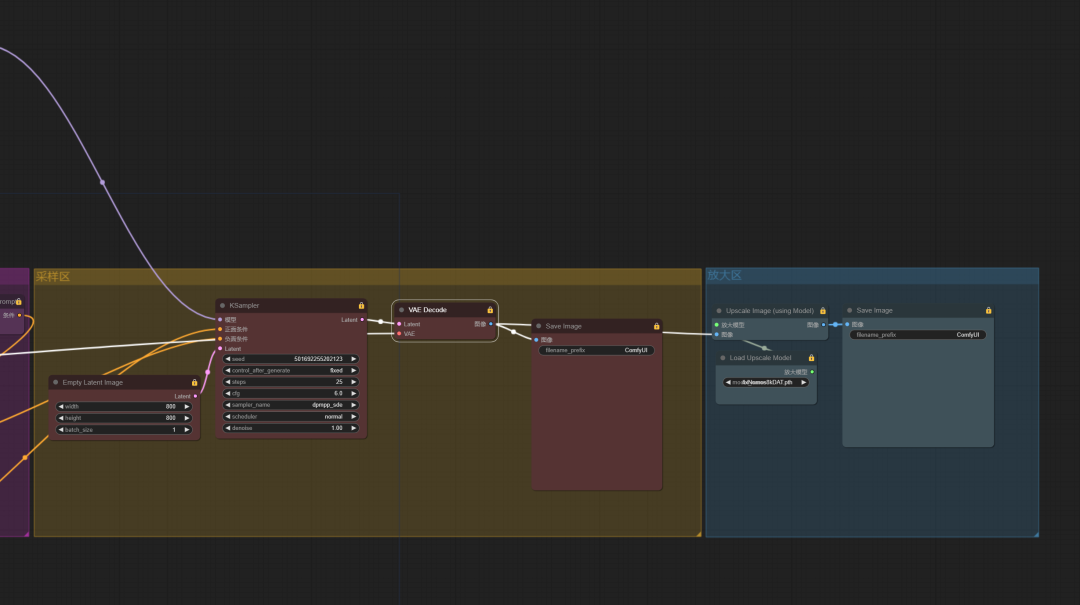Viewport: 1080px width, 605px height.
Task: Click 图像 output port on Upscale Image node
Action: tap(823, 325)
